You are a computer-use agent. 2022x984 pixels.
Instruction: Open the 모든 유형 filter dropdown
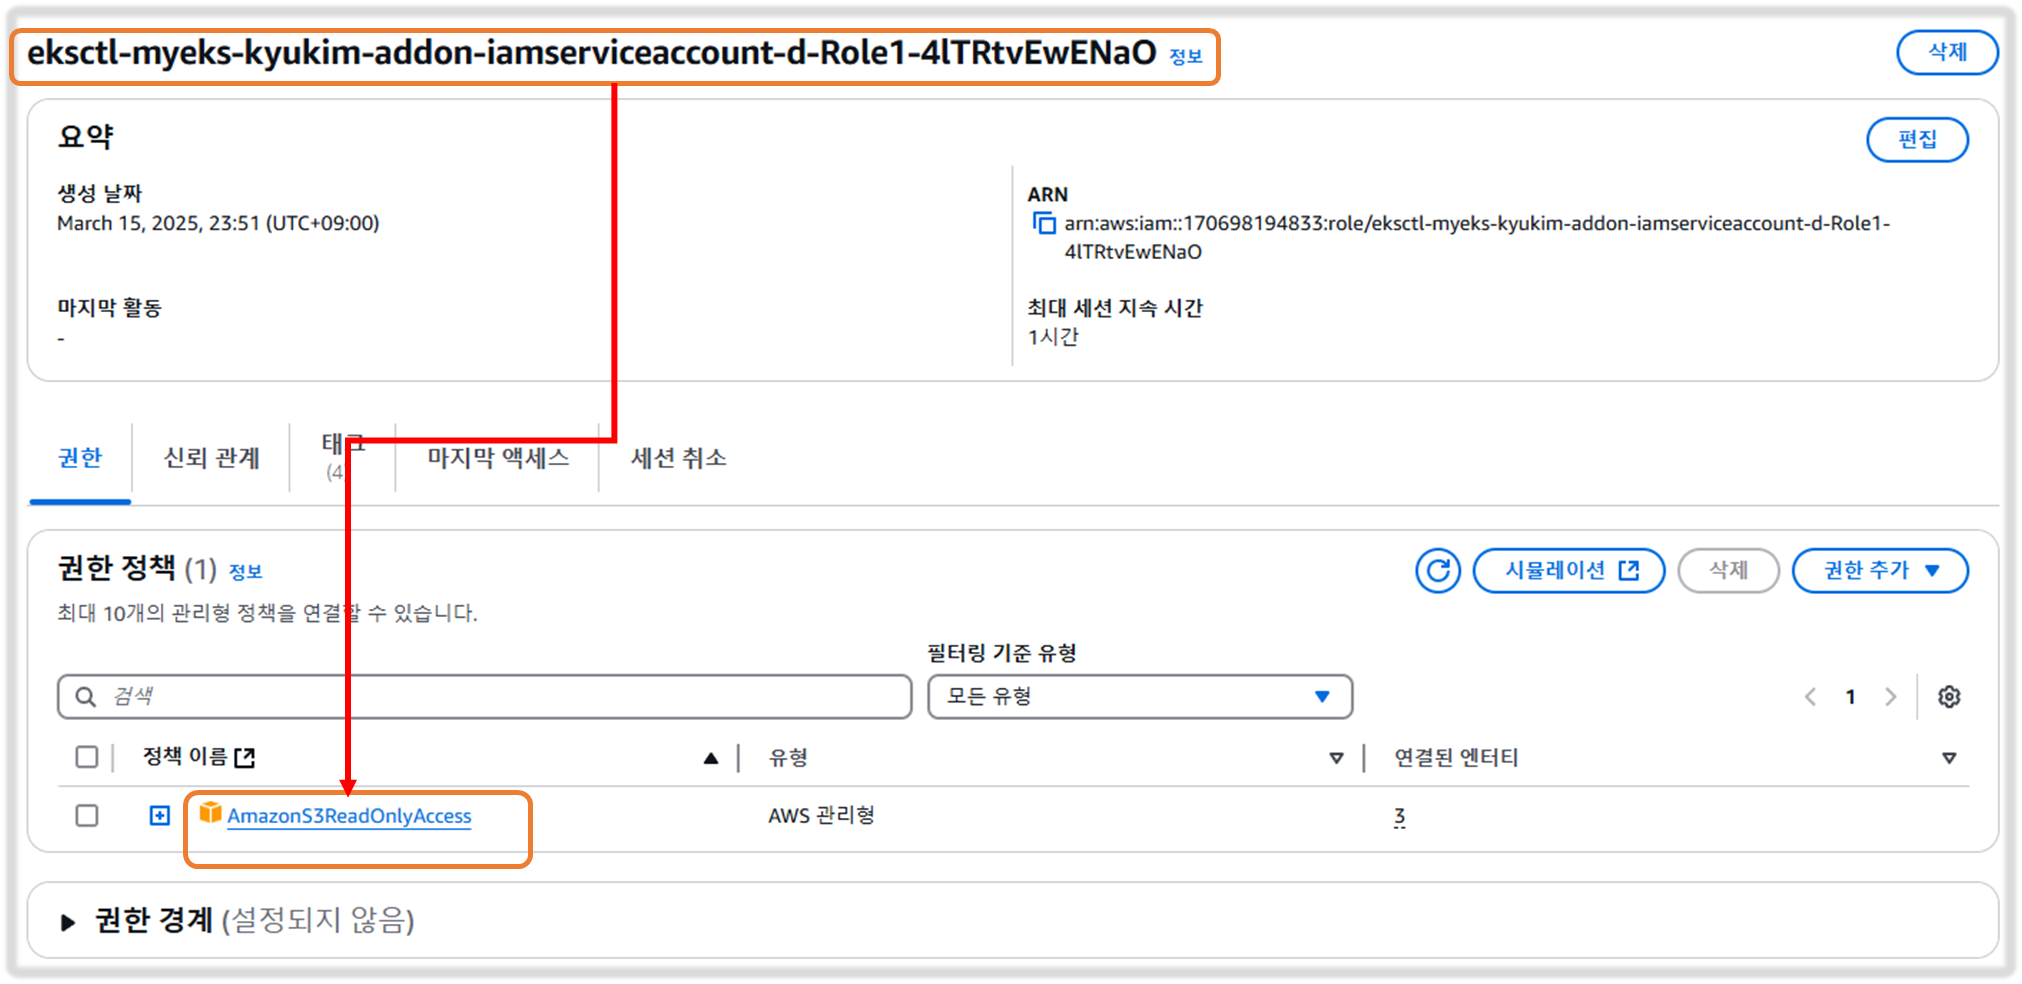click(1140, 697)
